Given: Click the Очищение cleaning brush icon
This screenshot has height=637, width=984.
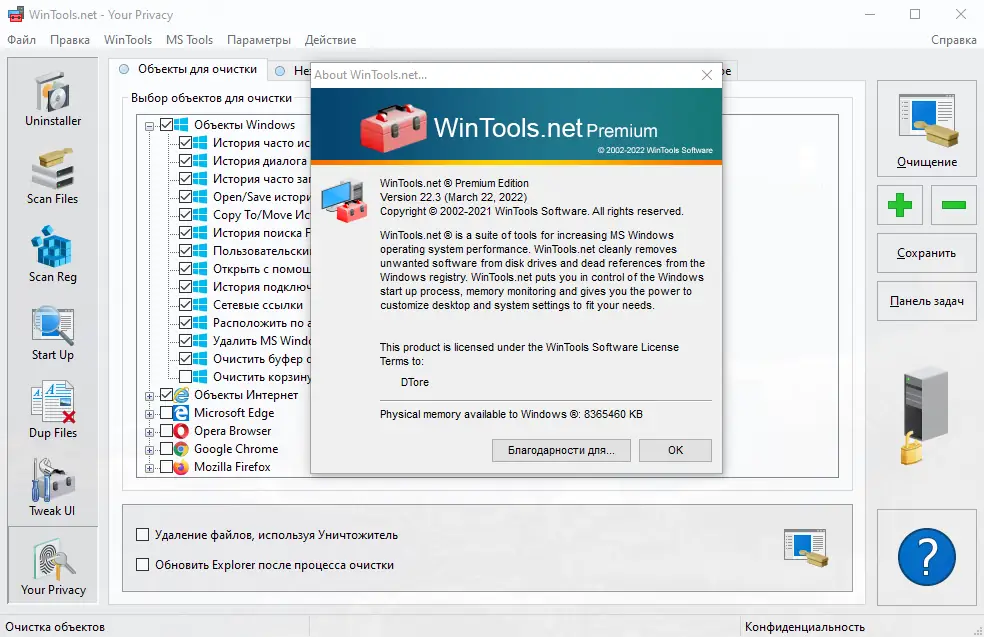Looking at the screenshot, I should (925, 126).
